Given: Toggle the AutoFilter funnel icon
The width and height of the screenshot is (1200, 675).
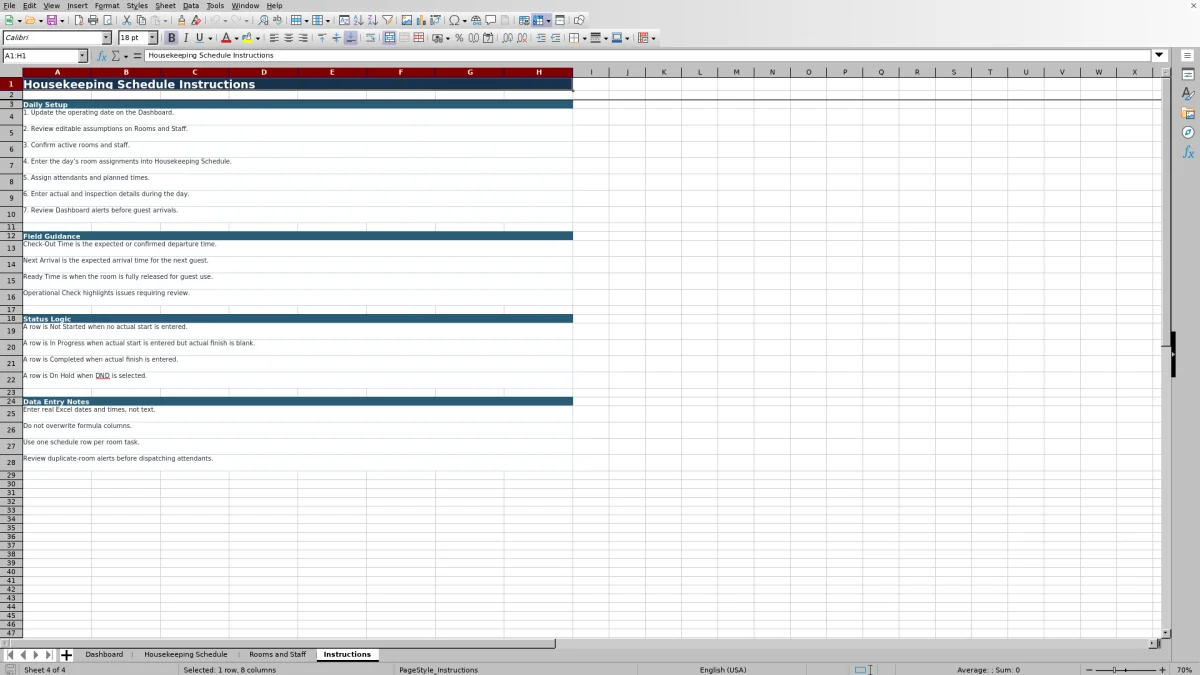Looking at the screenshot, I should pyautogui.click(x=387, y=20).
